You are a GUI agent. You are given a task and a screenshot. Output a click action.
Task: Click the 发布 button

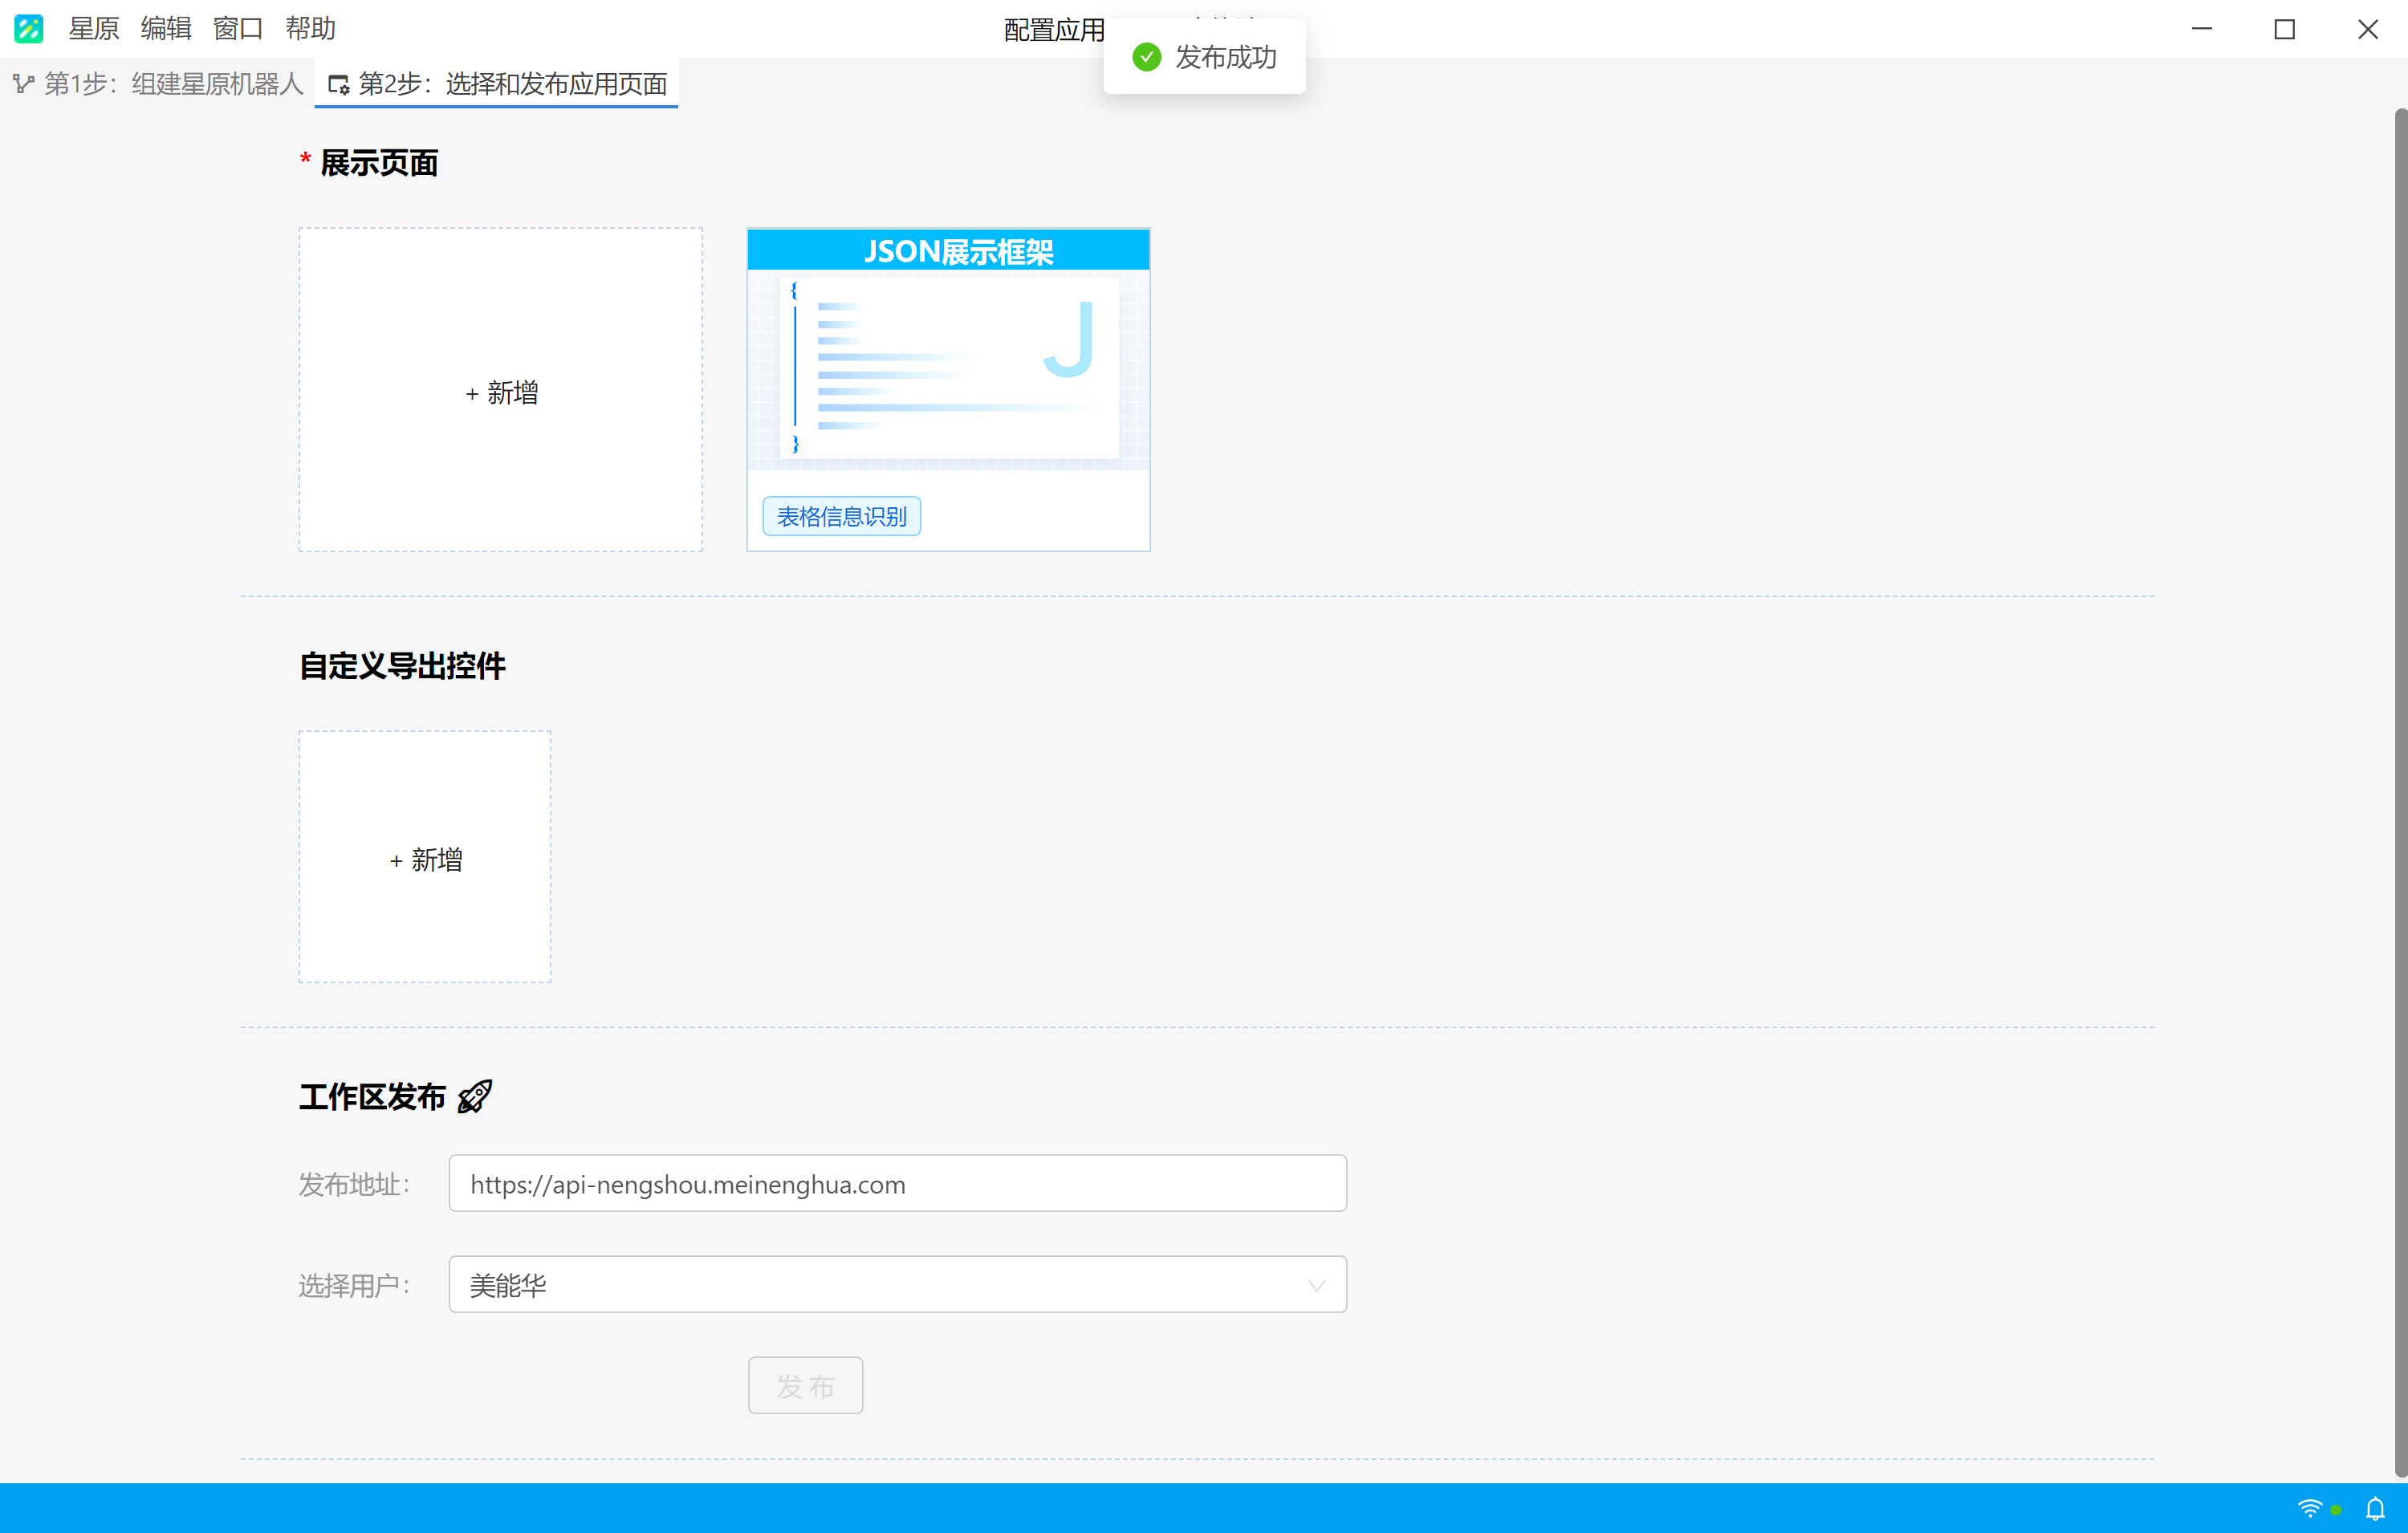click(805, 1386)
